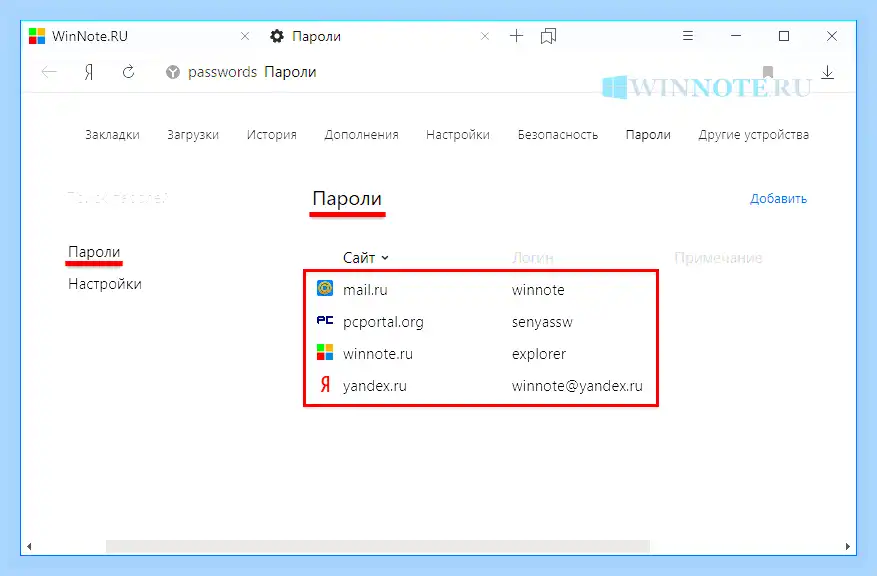Click the Примечание column header
This screenshot has width=877, height=576.
[x=718, y=258]
